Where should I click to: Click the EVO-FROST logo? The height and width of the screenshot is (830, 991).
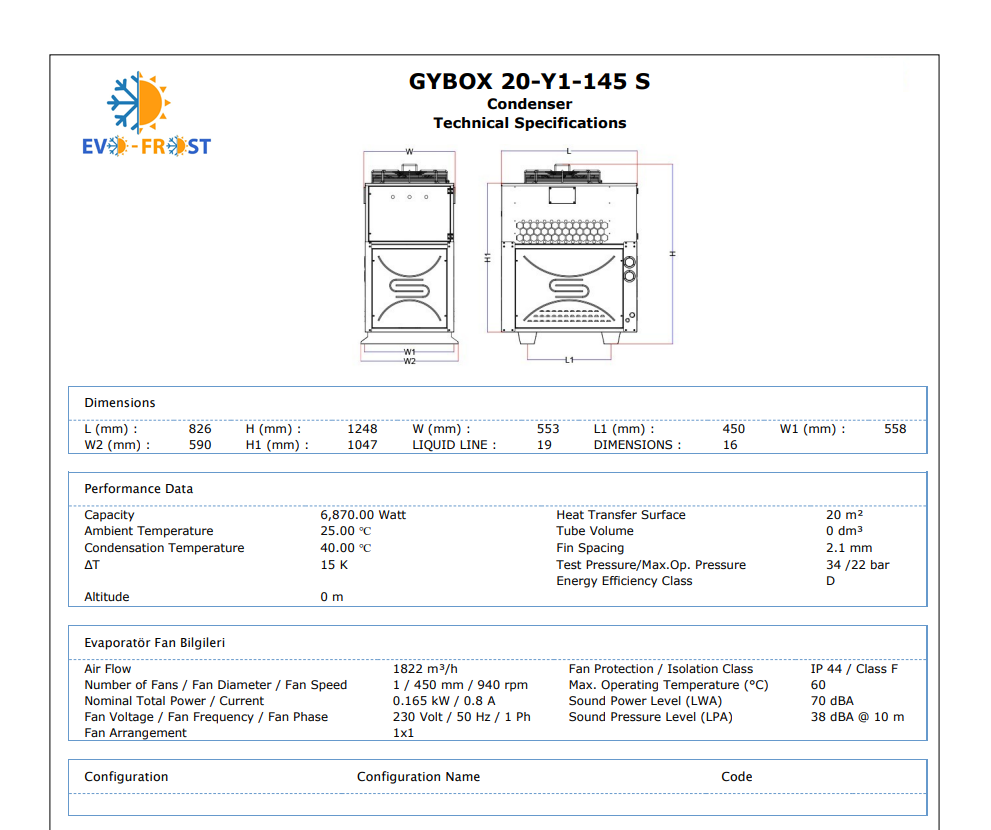point(147,114)
